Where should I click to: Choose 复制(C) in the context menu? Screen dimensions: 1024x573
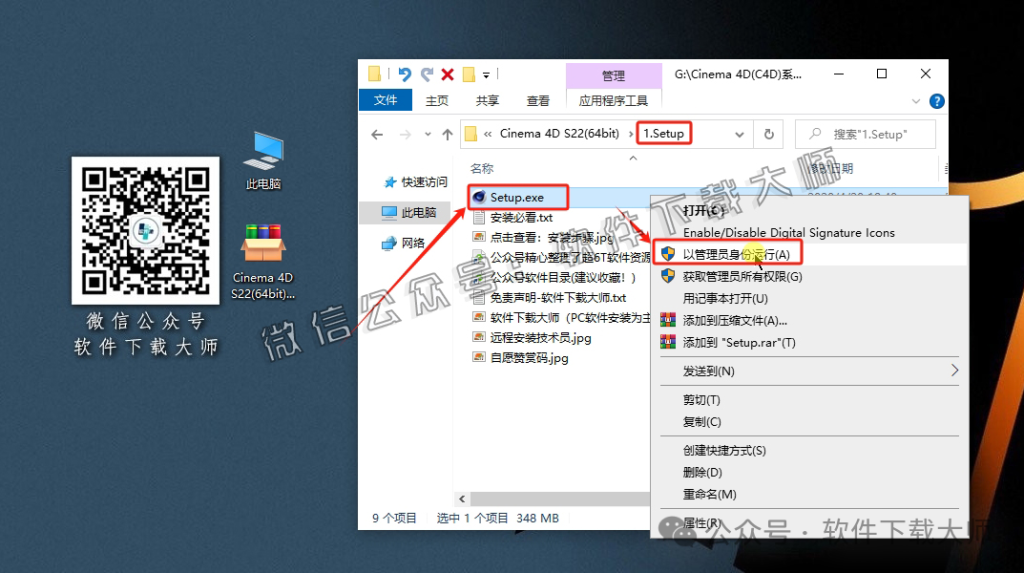click(x=702, y=422)
